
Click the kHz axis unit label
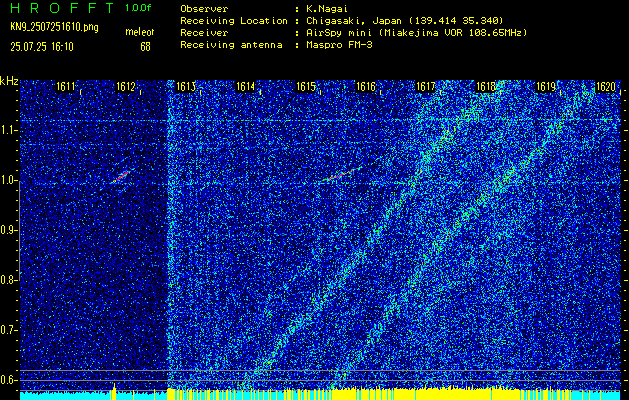[9, 81]
